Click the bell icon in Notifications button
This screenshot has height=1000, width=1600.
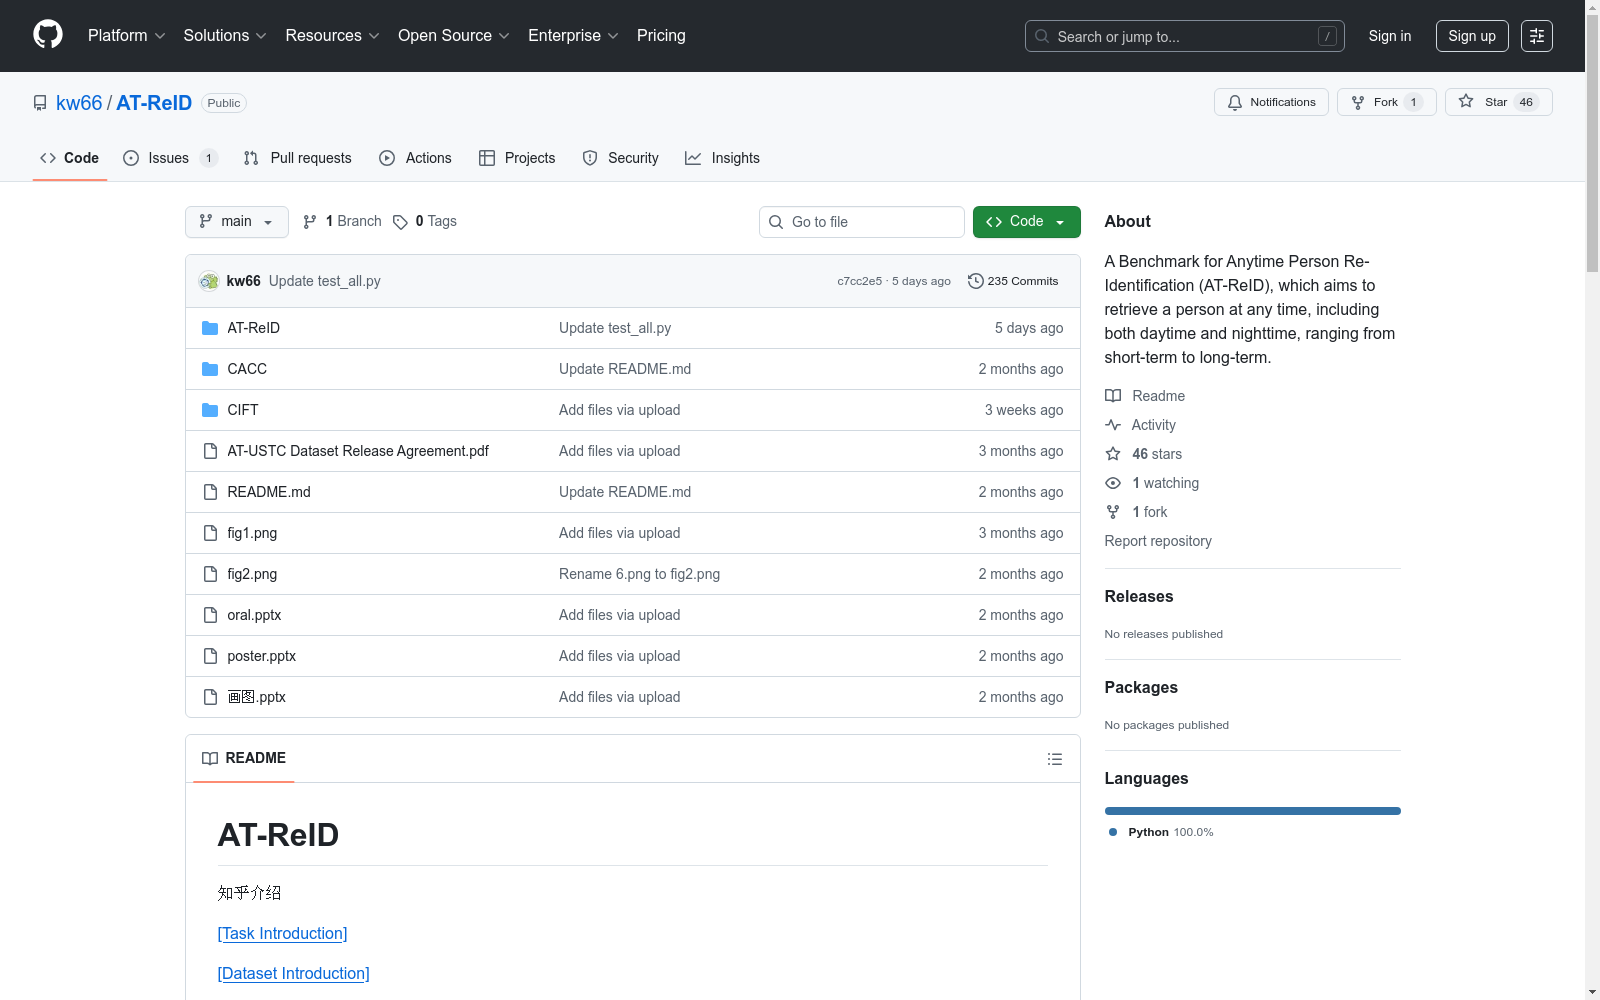[1235, 102]
